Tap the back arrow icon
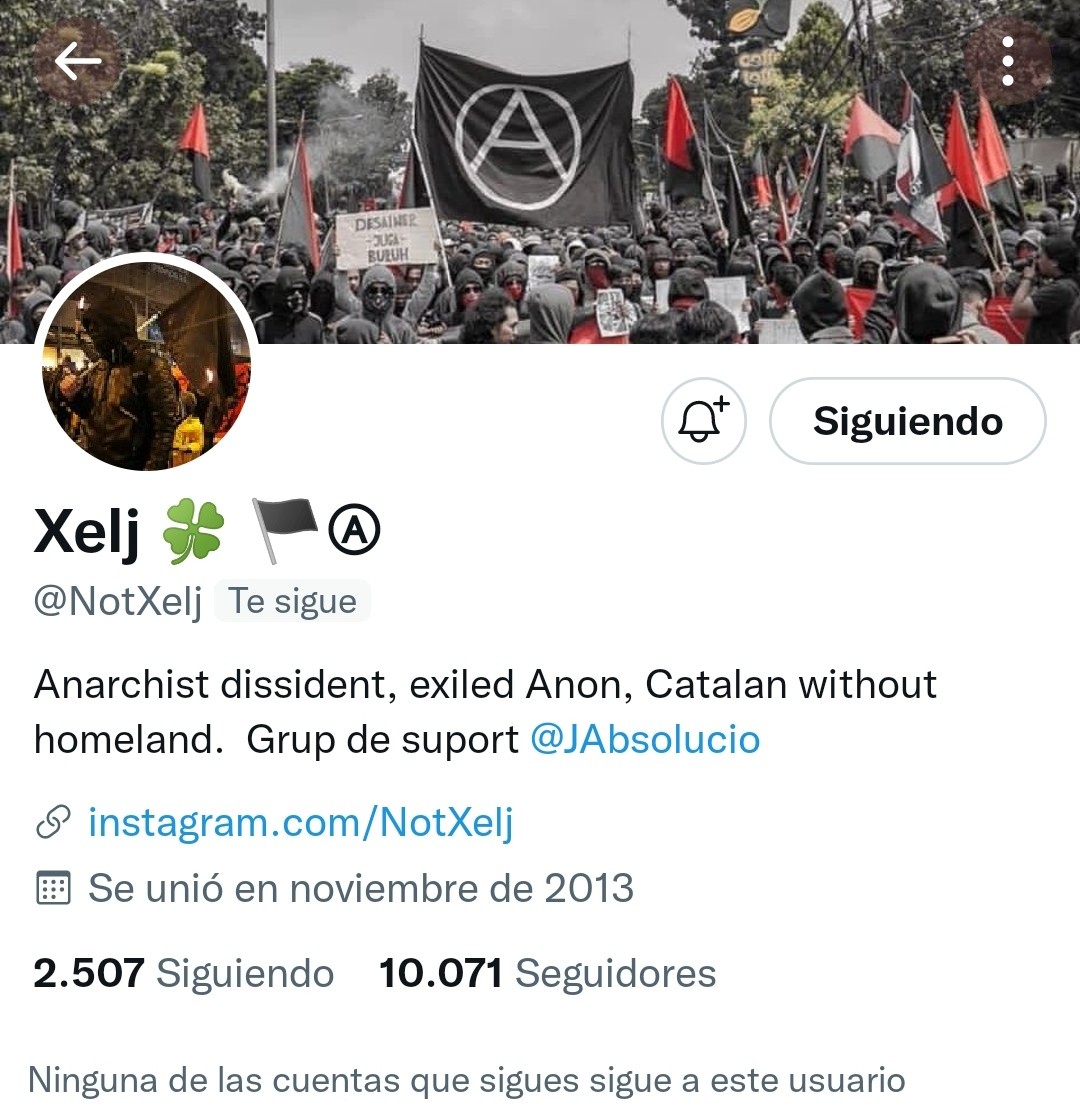 pyautogui.click(x=77, y=61)
